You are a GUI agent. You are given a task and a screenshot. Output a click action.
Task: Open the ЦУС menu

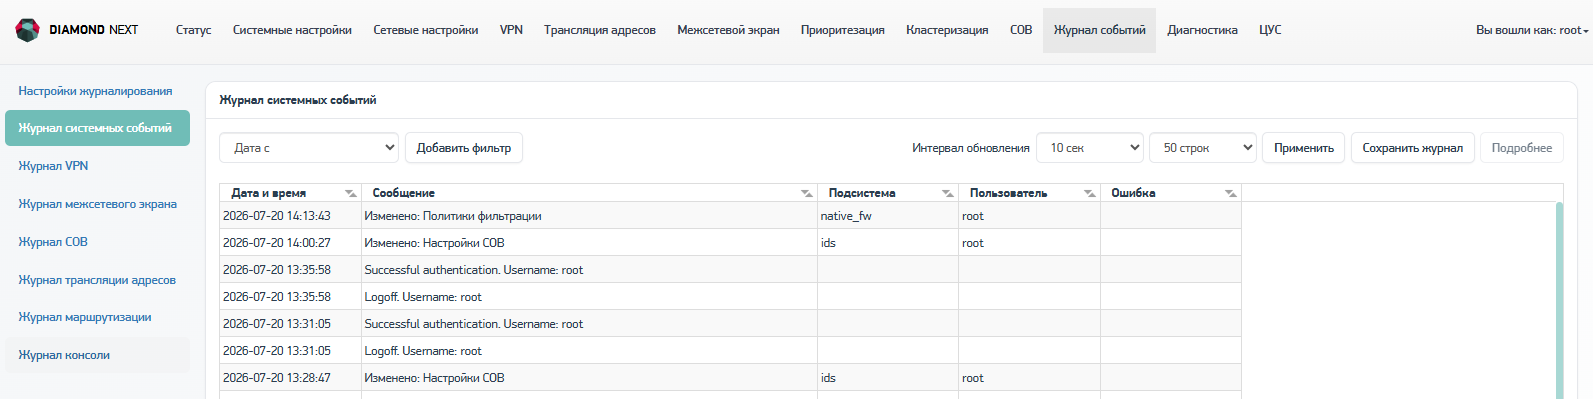[x=1270, y=30]
